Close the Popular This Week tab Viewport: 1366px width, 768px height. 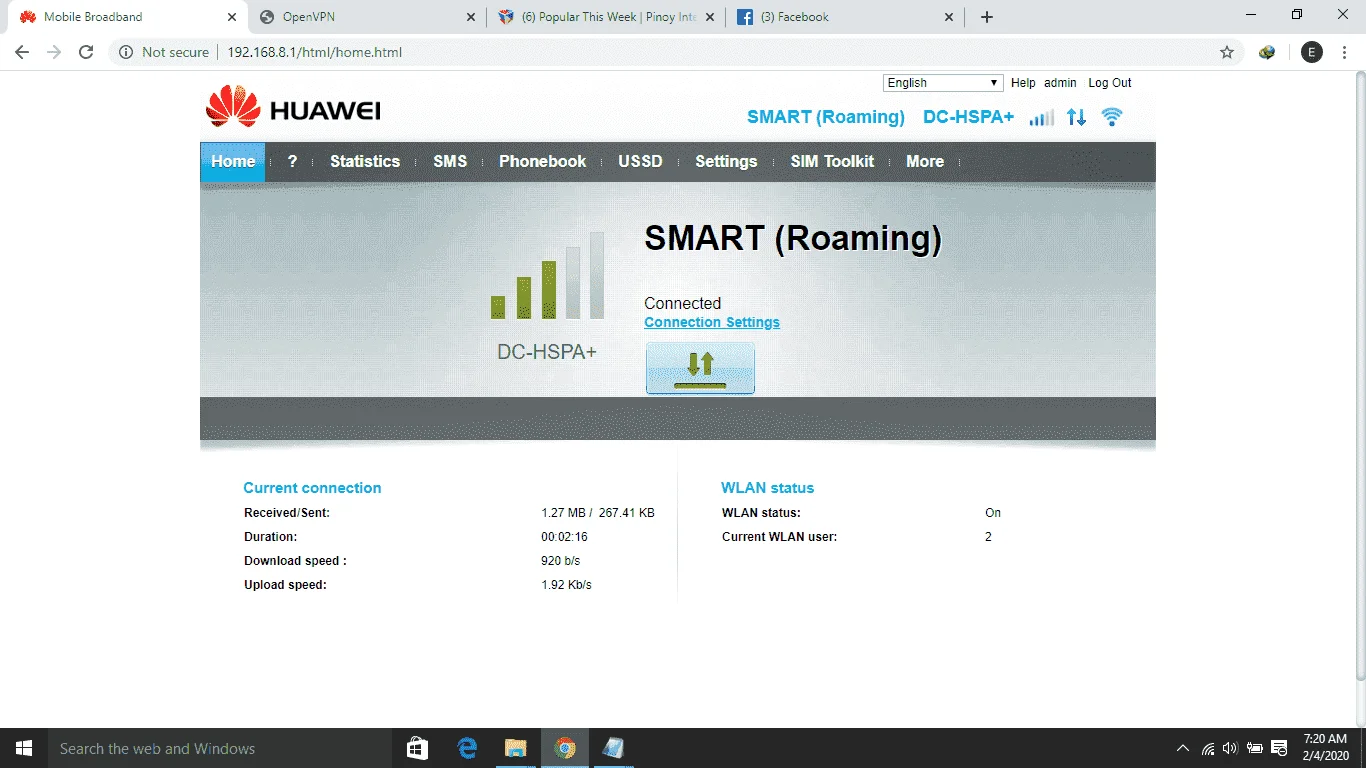click(711, 17)
